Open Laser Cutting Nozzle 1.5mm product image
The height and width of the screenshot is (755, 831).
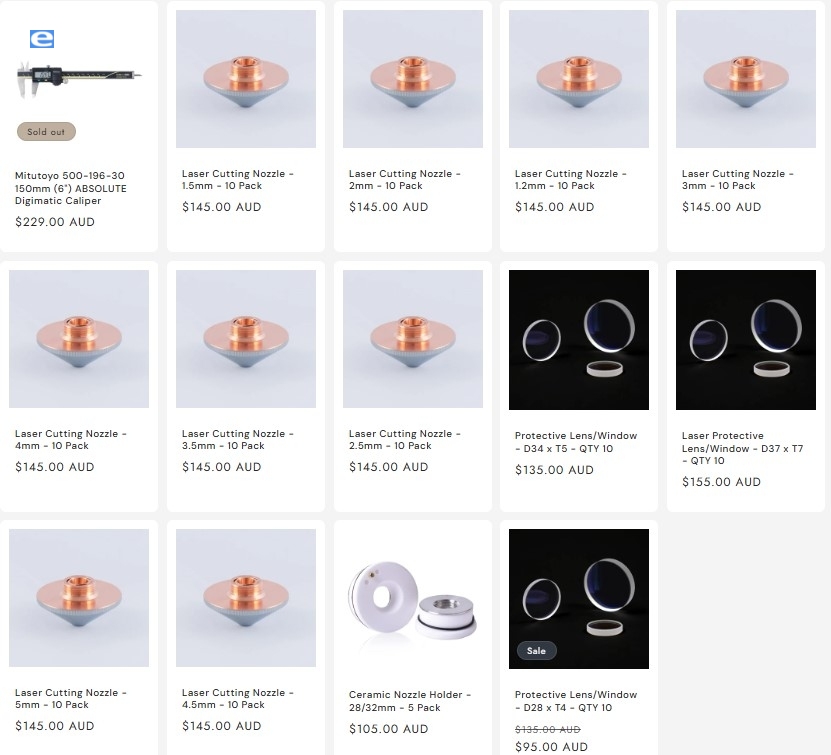tap(246, 79)
